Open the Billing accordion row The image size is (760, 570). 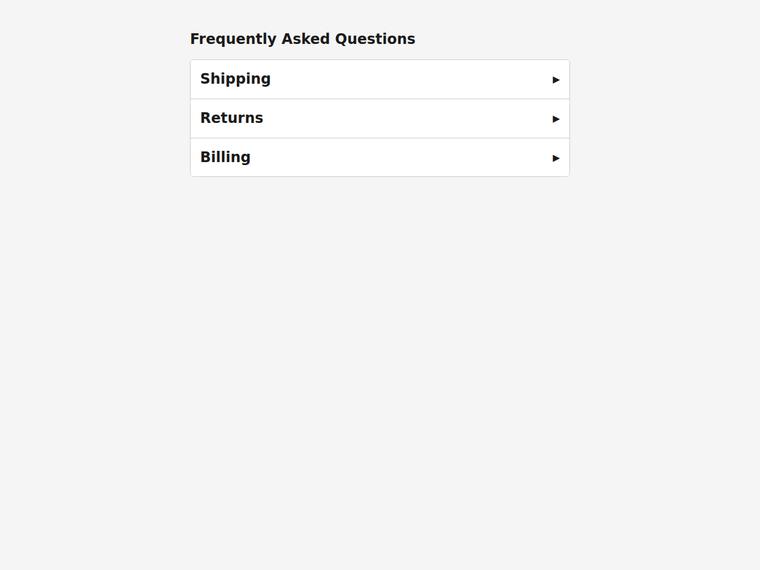380,158
